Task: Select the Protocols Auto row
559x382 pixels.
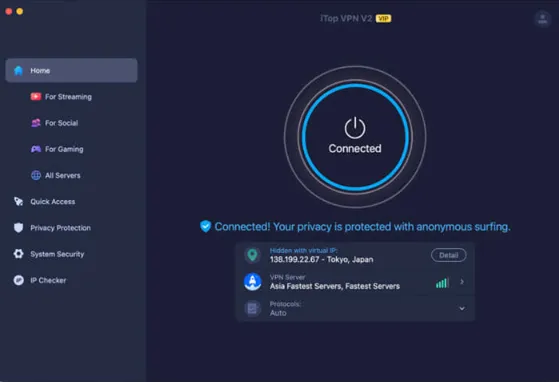Action: (x=355, y=308)
